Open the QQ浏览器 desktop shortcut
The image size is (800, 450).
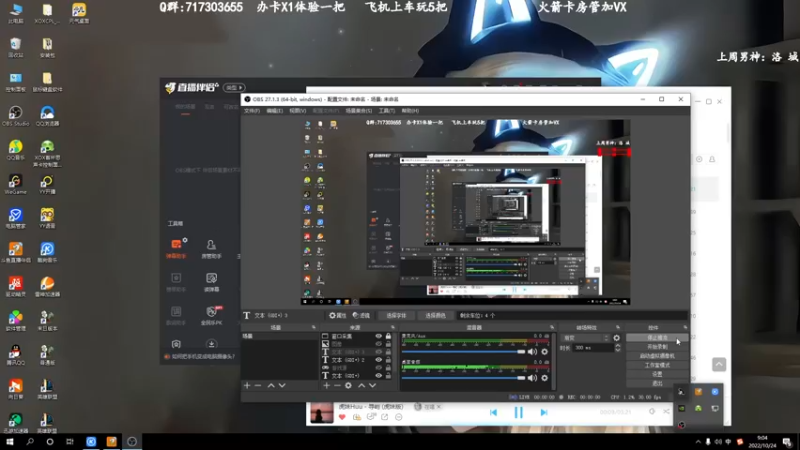point(47,116)
